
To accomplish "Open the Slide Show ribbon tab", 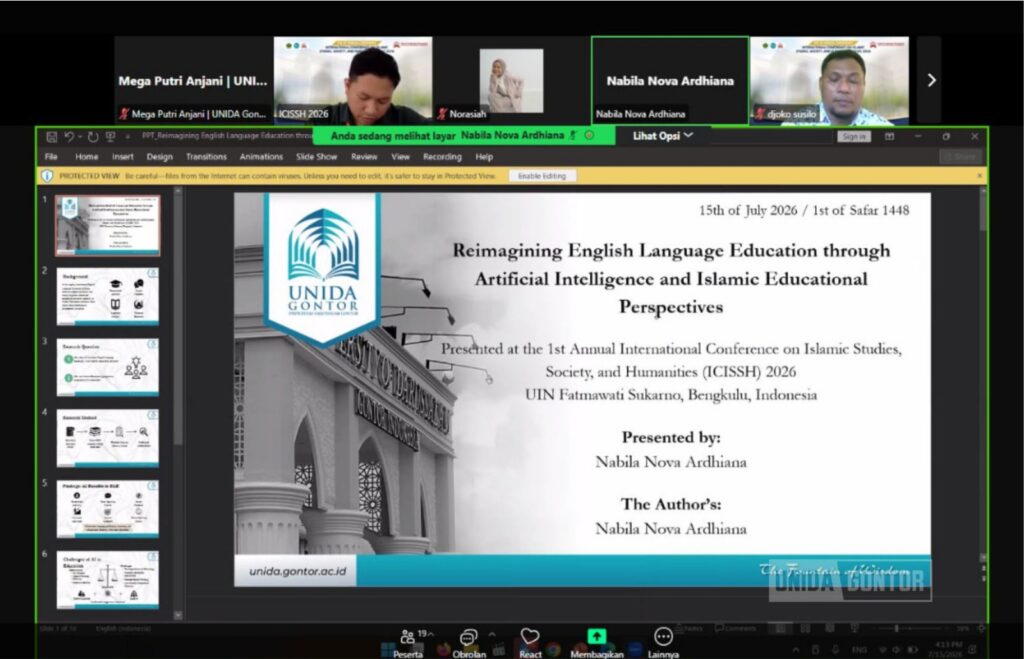I will (316, 157).
